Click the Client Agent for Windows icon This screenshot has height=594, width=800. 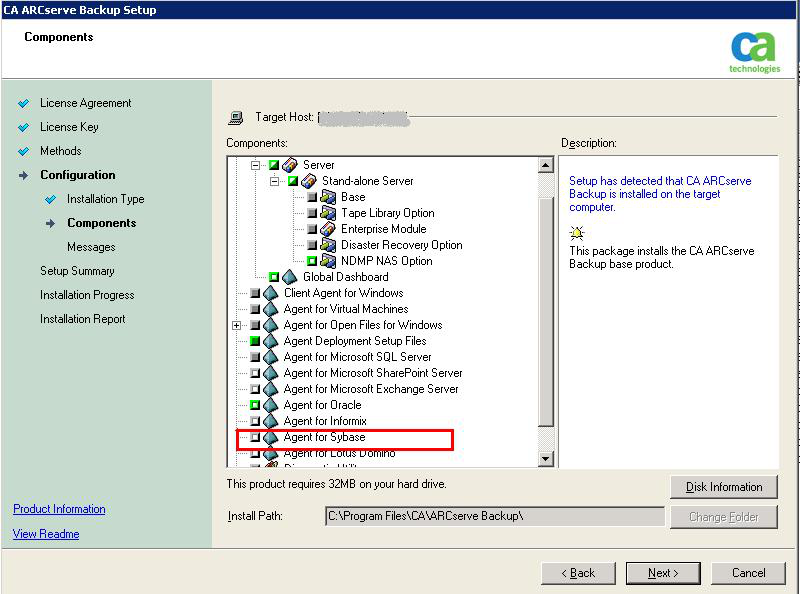[270, 293]
